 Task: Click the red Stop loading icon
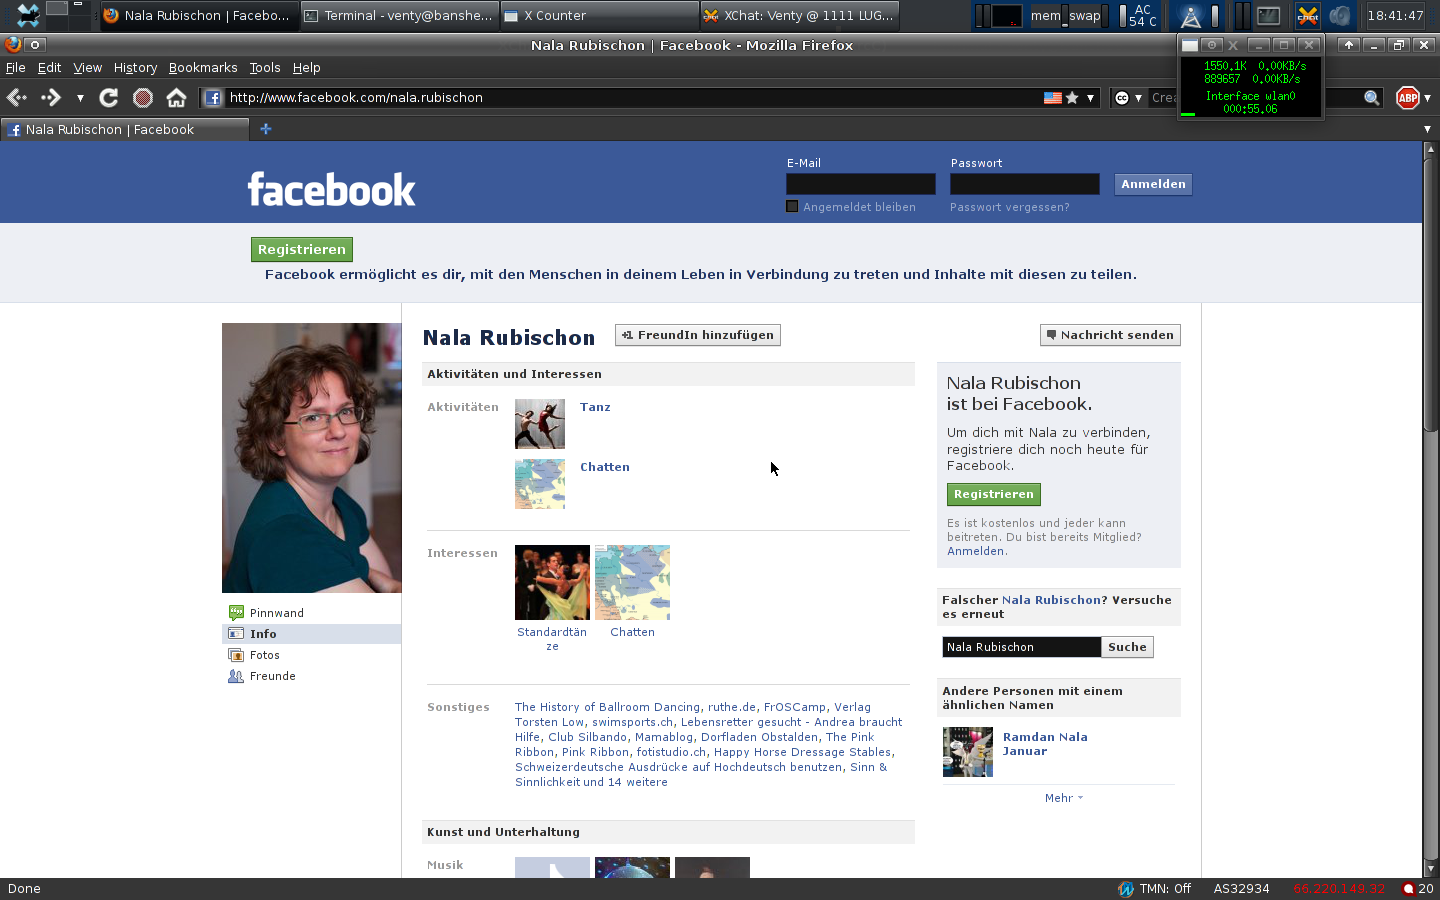tap(143, 97)
